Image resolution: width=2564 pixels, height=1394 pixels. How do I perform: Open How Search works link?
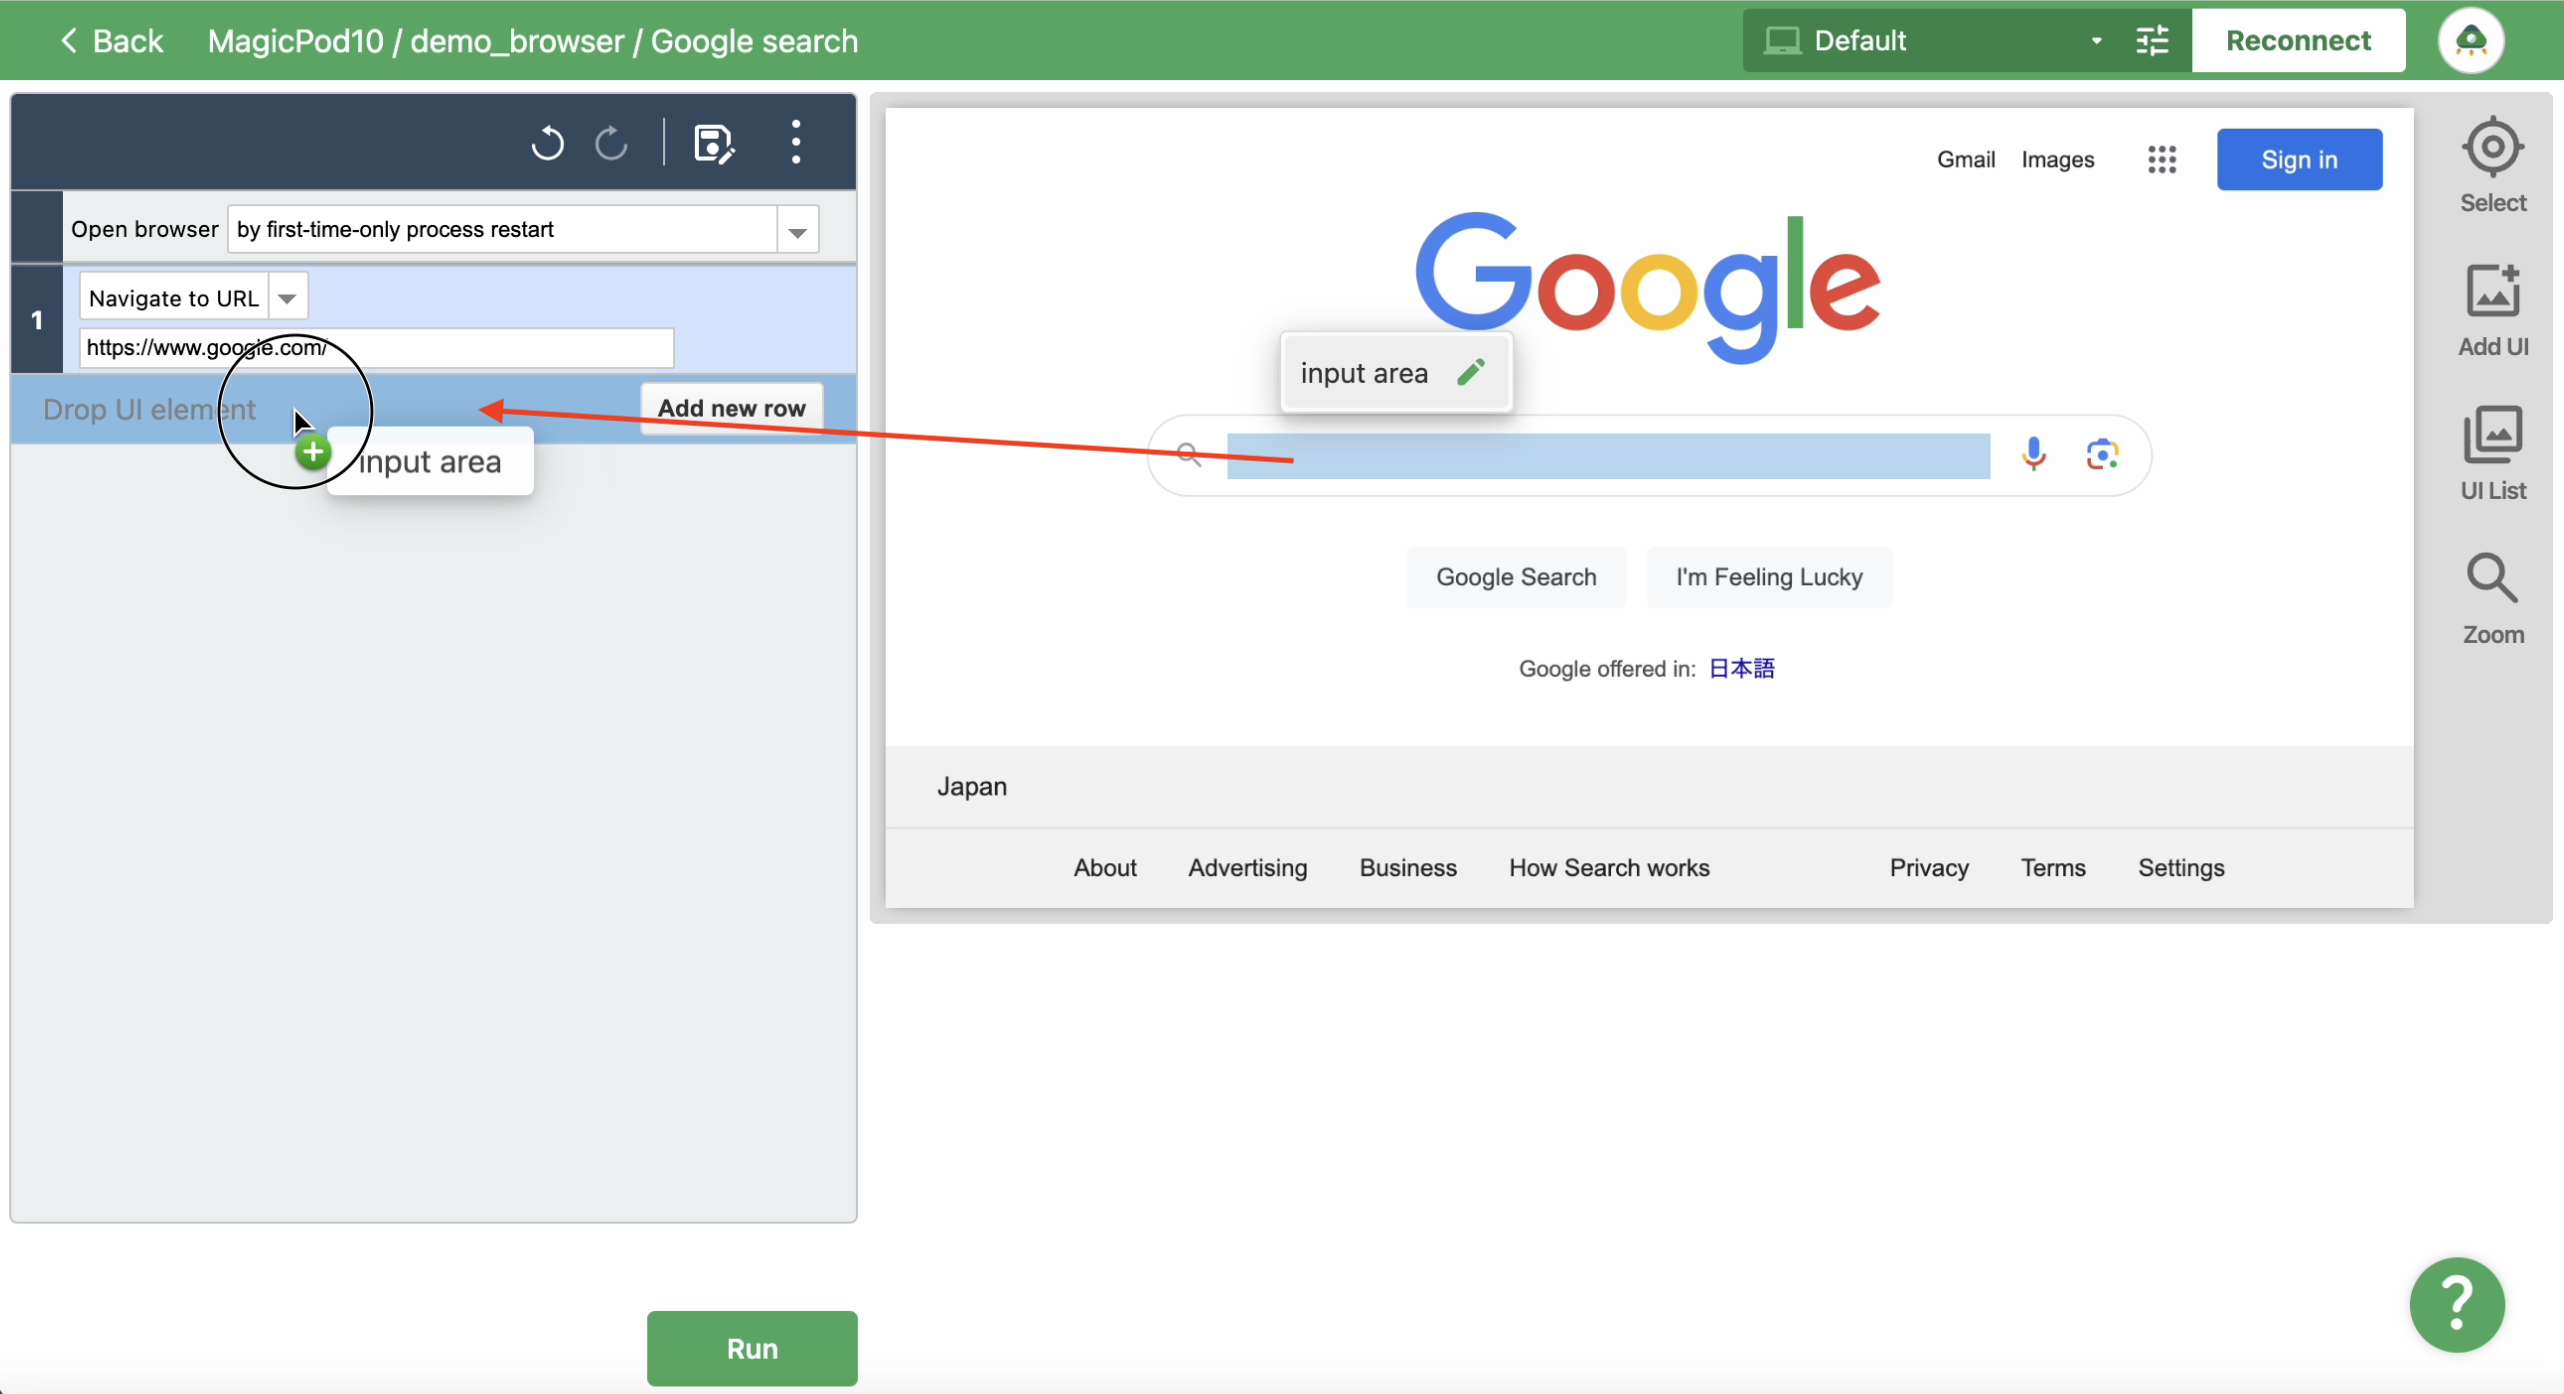(x=1609, y=868)
